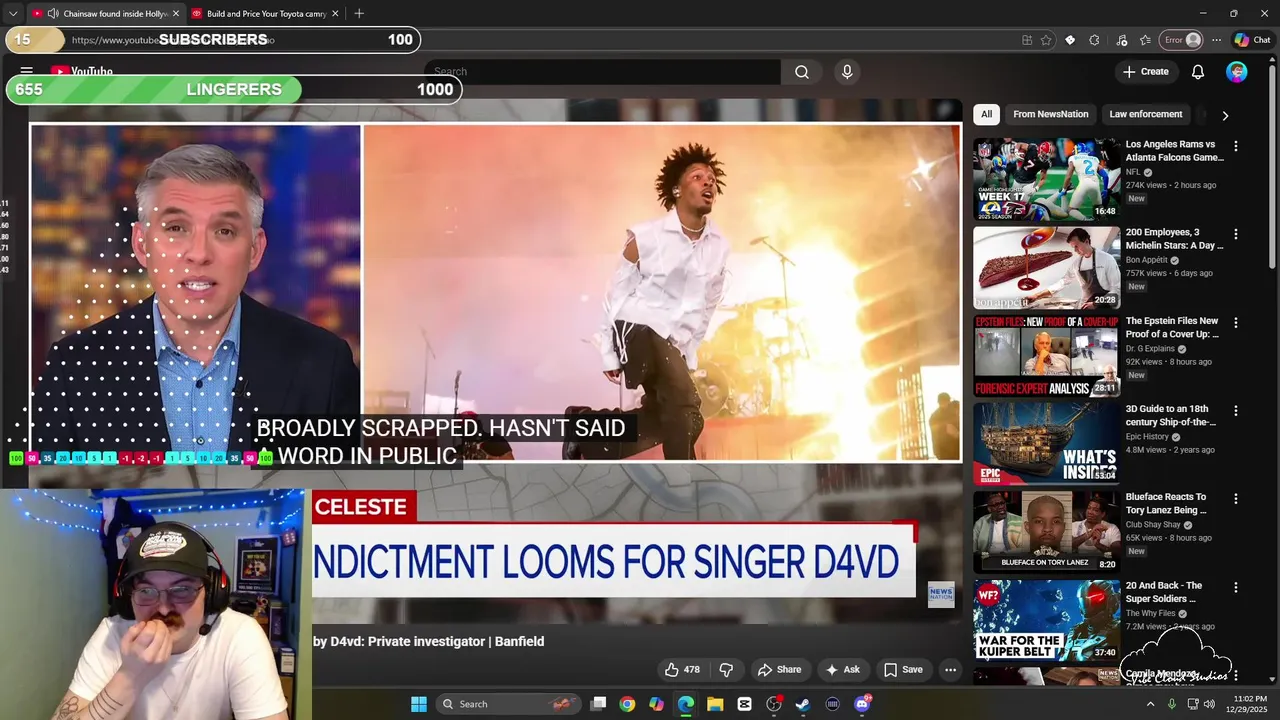Open Microsoft Edge taskbar icon
Screen dimensions: 1280x720
(686, 704)
